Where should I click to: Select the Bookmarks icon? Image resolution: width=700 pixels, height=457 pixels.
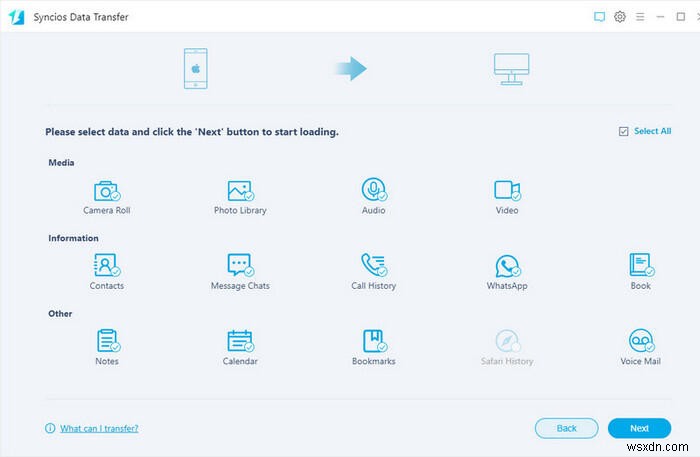[x=374, y=341]
